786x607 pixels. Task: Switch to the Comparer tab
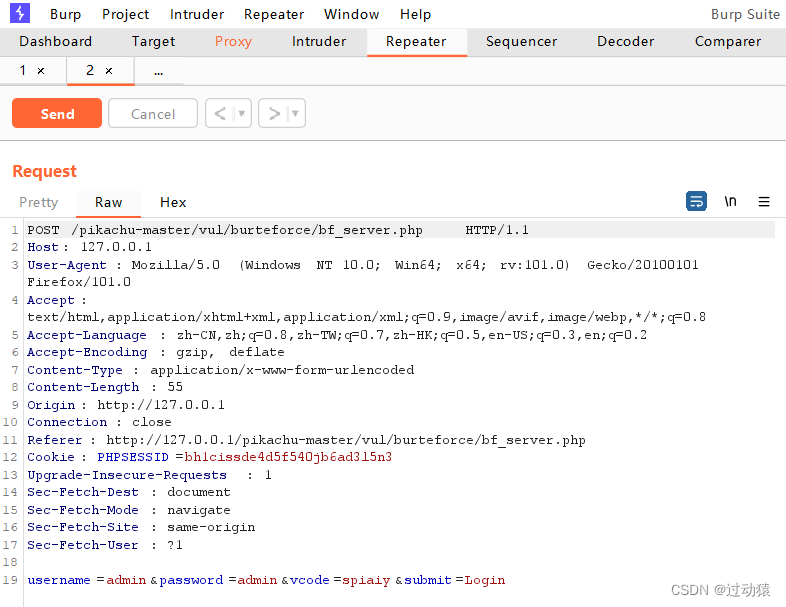click(x=728, y=42)
